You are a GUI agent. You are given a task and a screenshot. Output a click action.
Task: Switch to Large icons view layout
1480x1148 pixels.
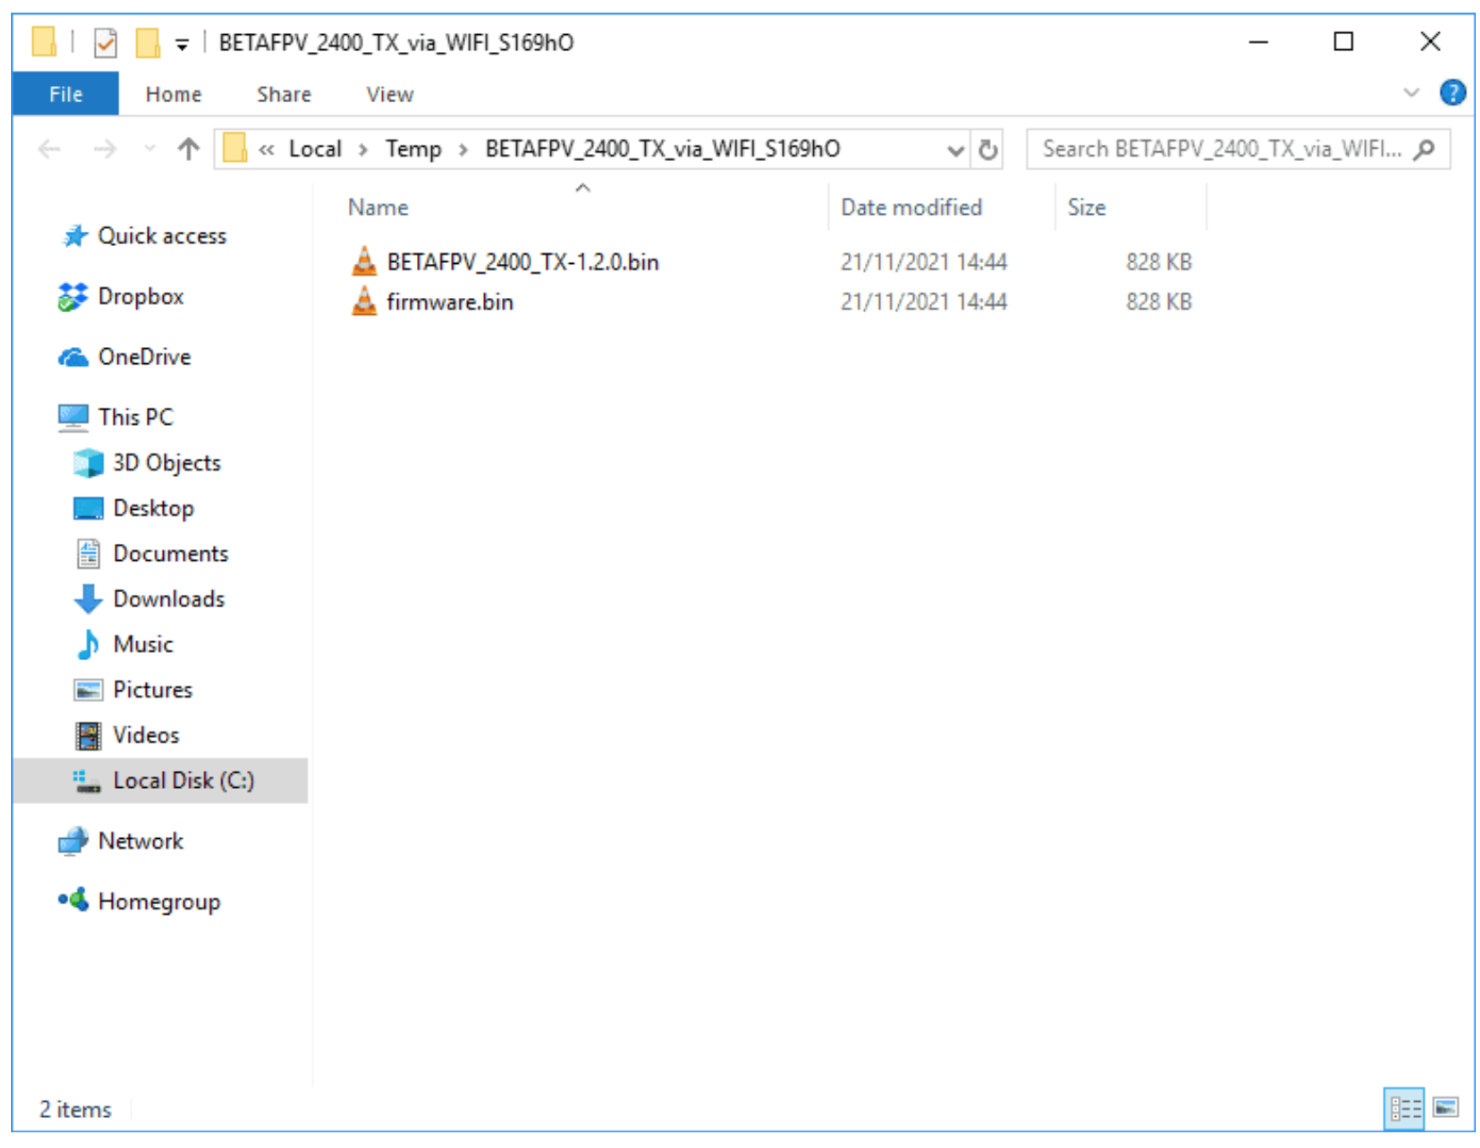click(x=1445, y=1108)
